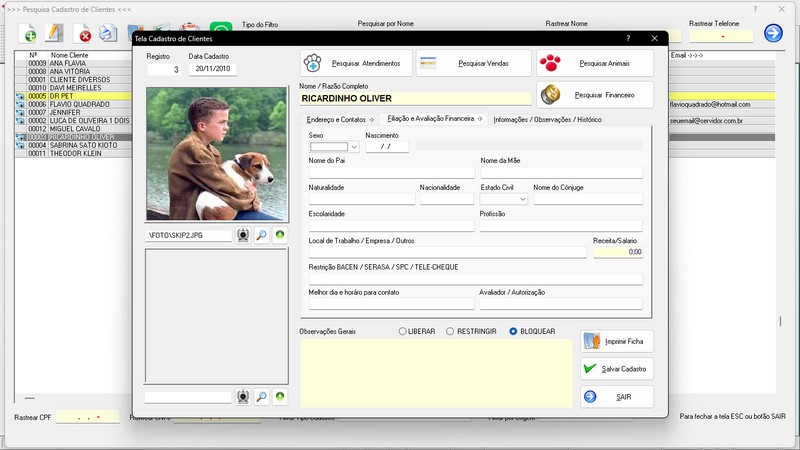
Task: Click the edit pencil icon in the background toolbar
Action: point(54,33)
